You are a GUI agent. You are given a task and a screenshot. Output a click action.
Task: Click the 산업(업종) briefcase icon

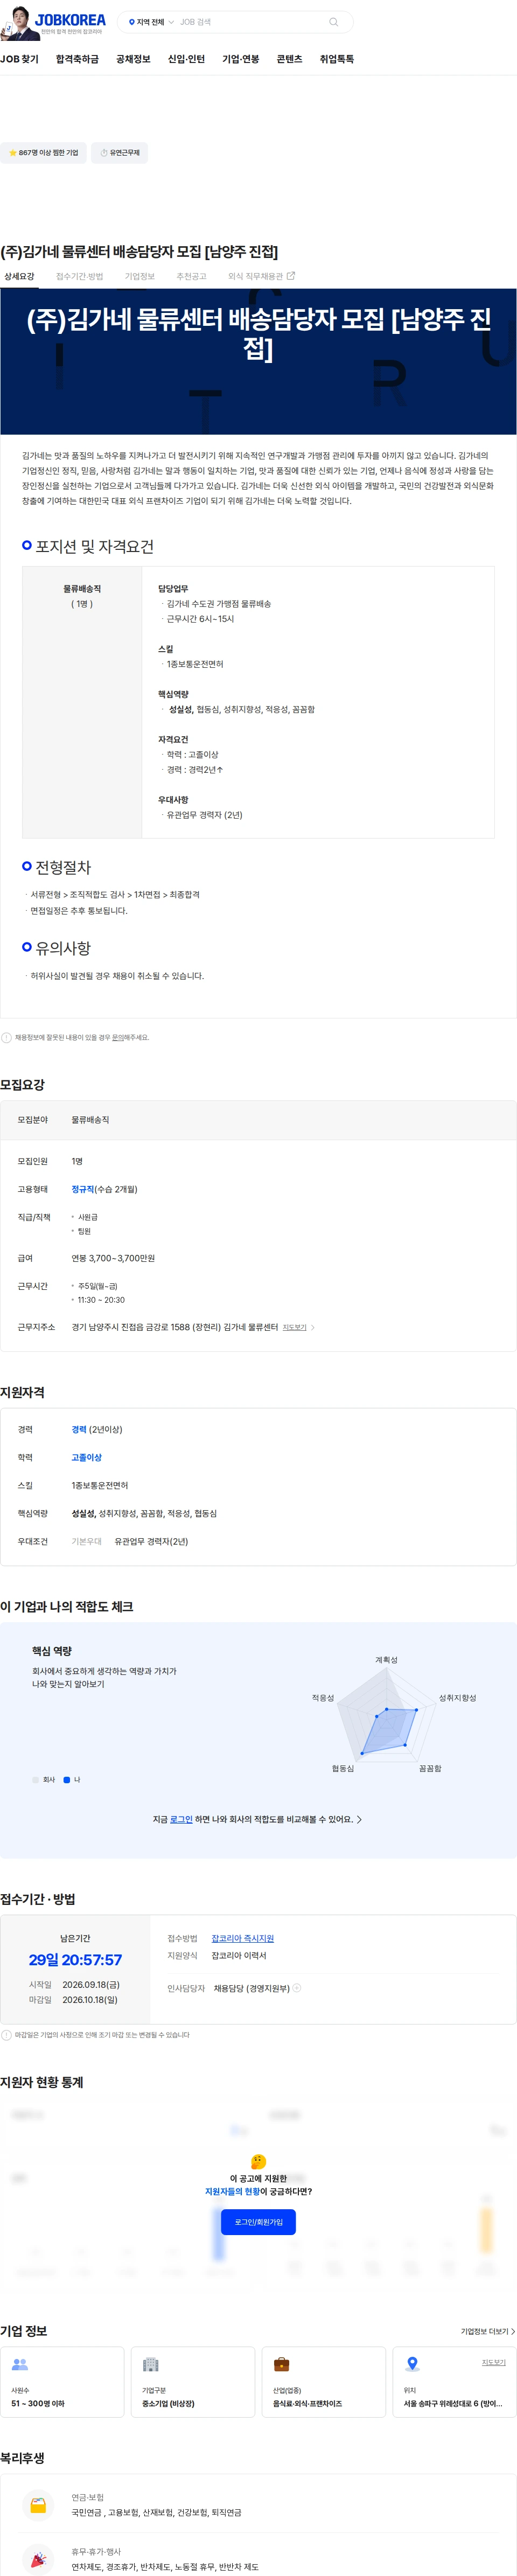click(x=282, y=2364)
